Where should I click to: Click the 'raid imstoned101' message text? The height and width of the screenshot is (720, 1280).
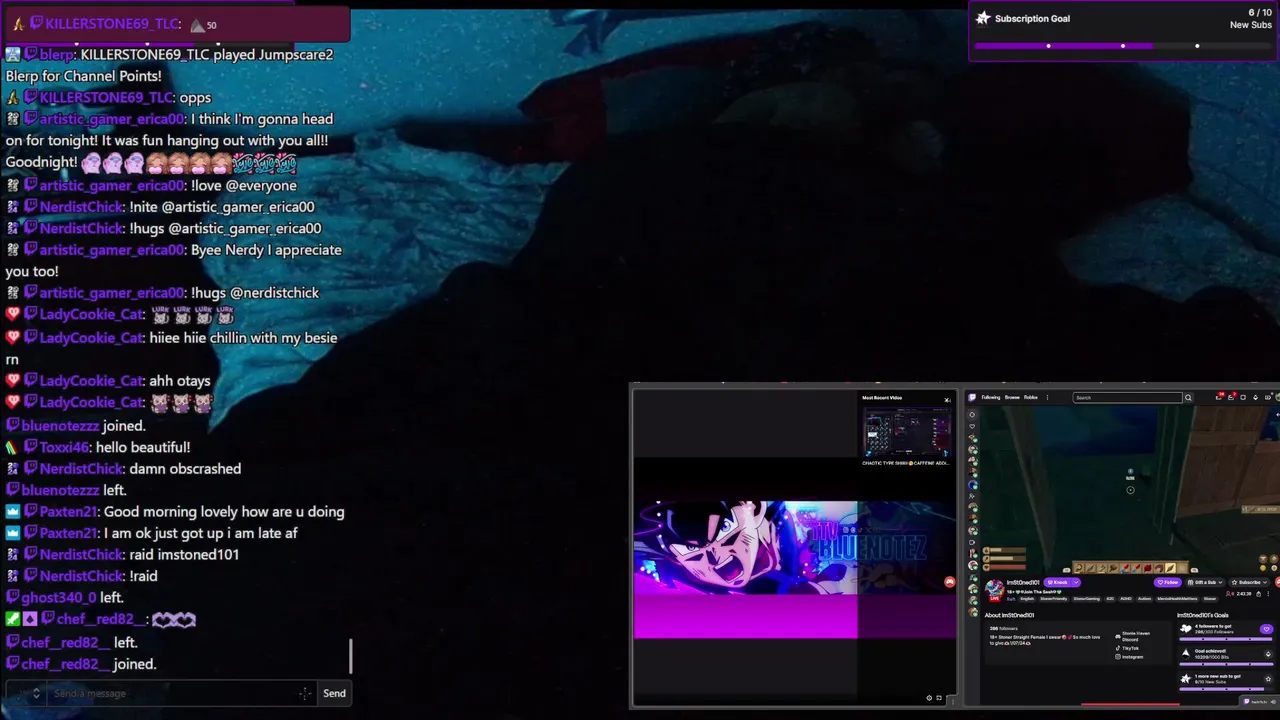click(184, 554)
